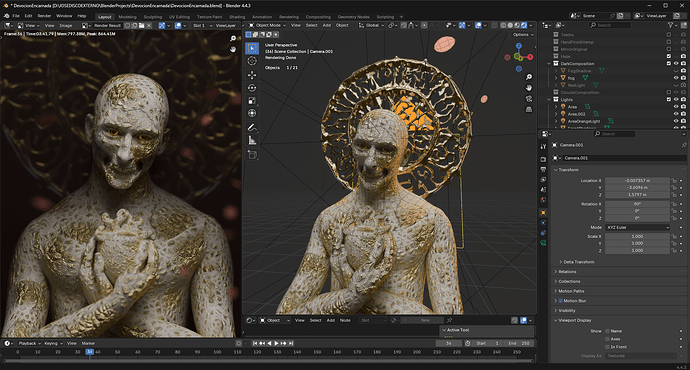Open the Slot 1 dropdown in image editor
The width and height of the screenshot is (690, 370).
point(202,26)
